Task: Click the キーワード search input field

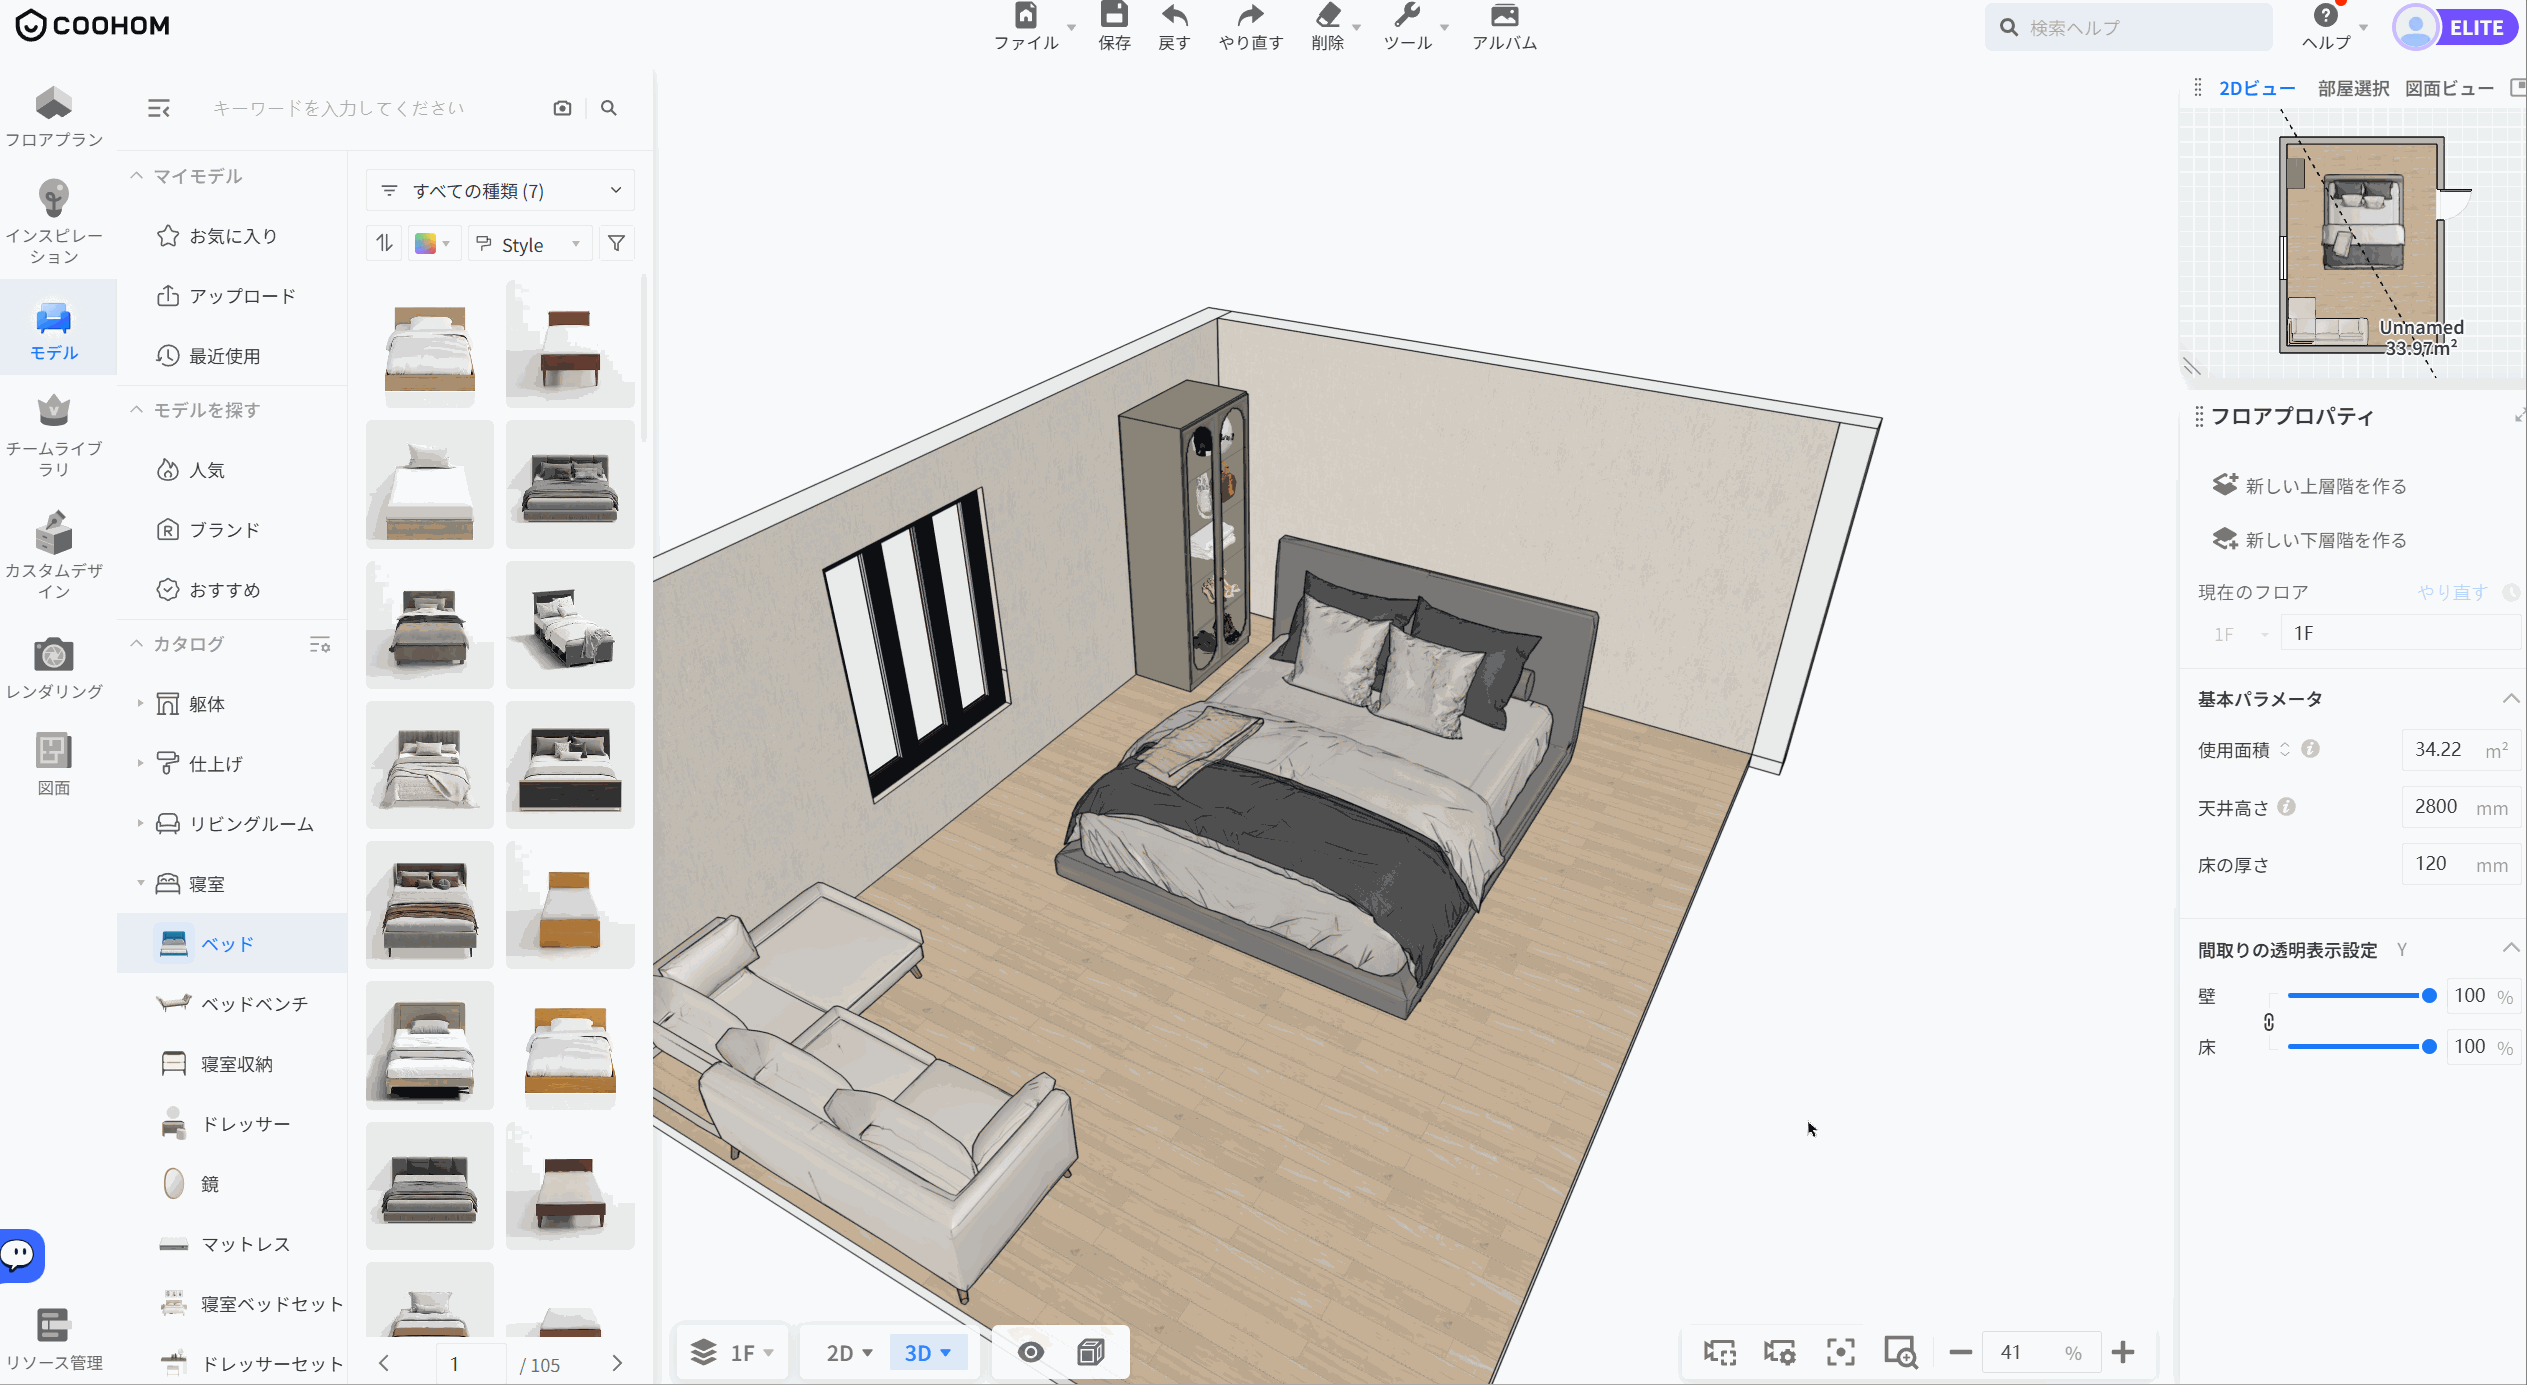Action: 370,108
